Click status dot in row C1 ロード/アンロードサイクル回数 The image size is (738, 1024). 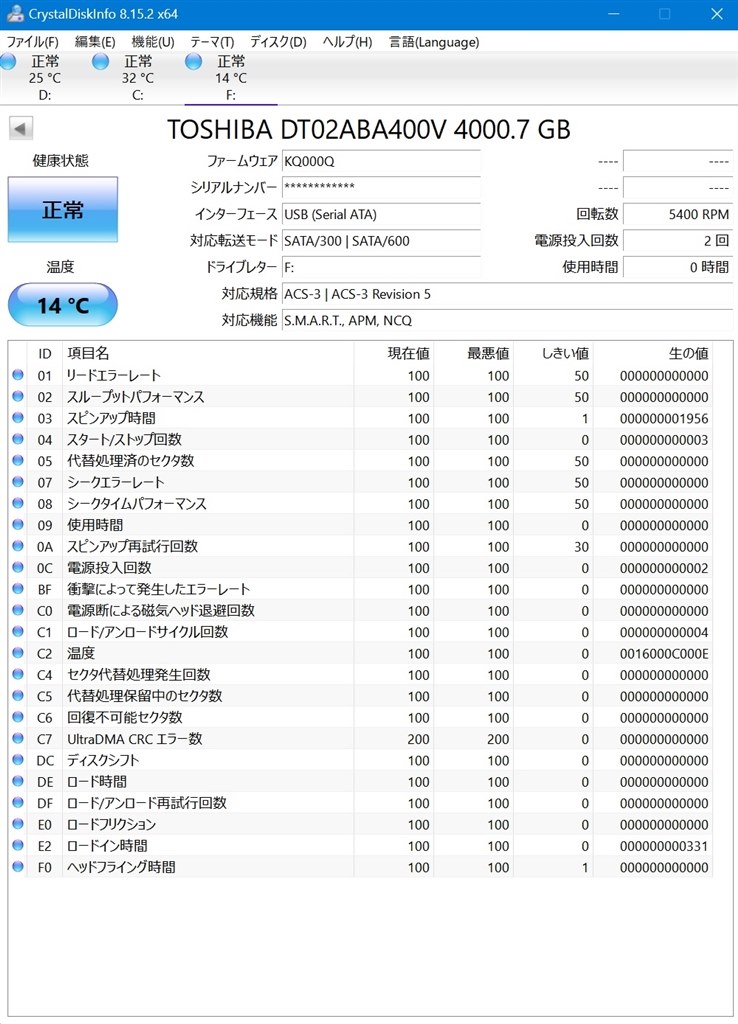pos(18,632)
